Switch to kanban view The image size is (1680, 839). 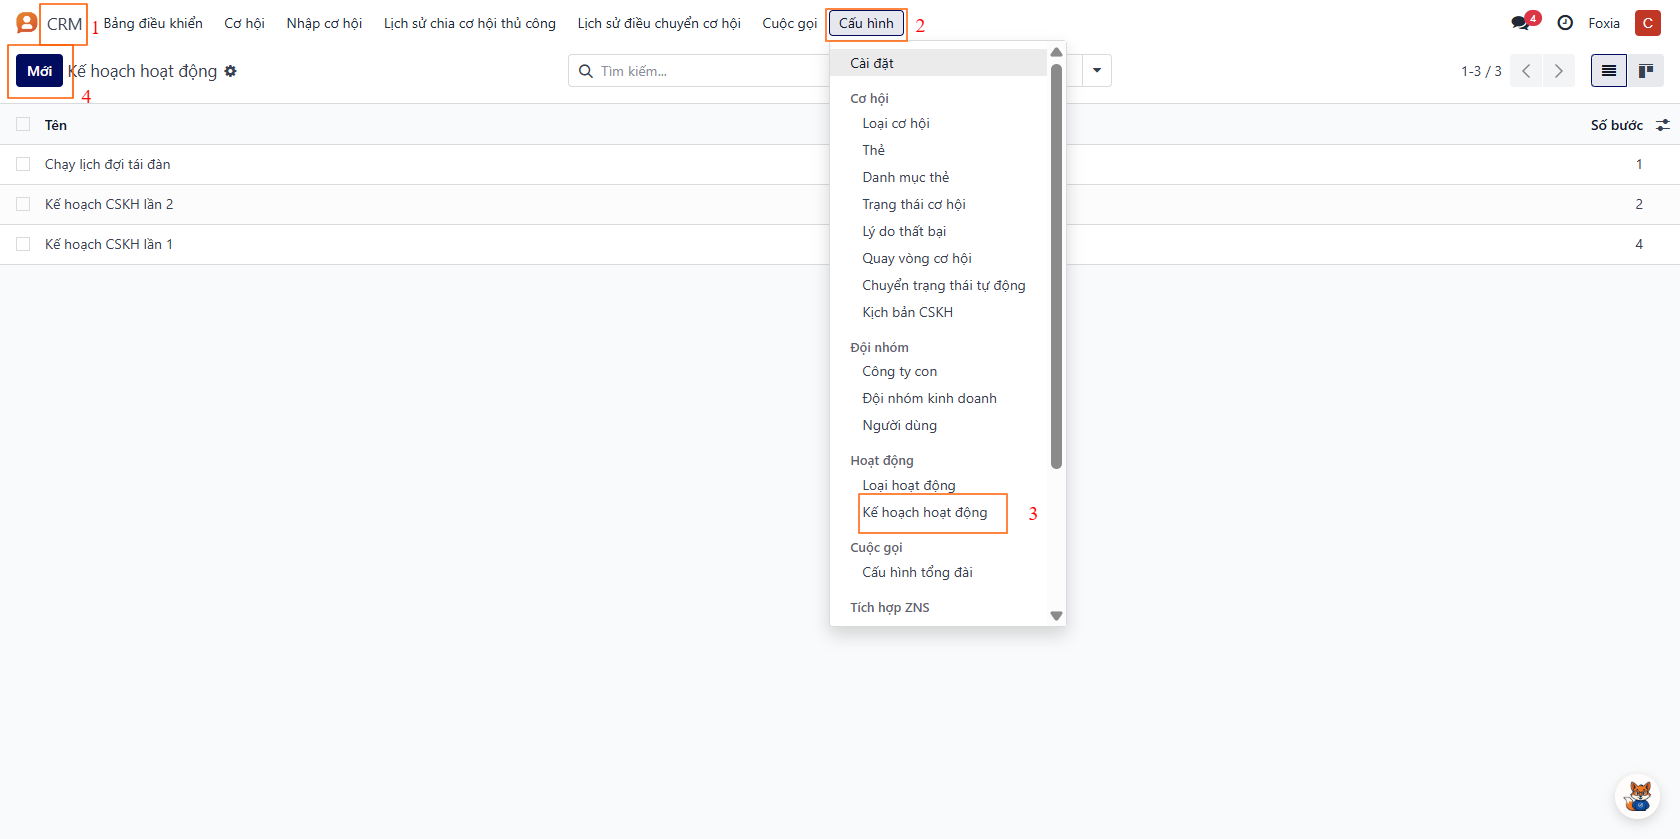click(x=1645, y=71)
